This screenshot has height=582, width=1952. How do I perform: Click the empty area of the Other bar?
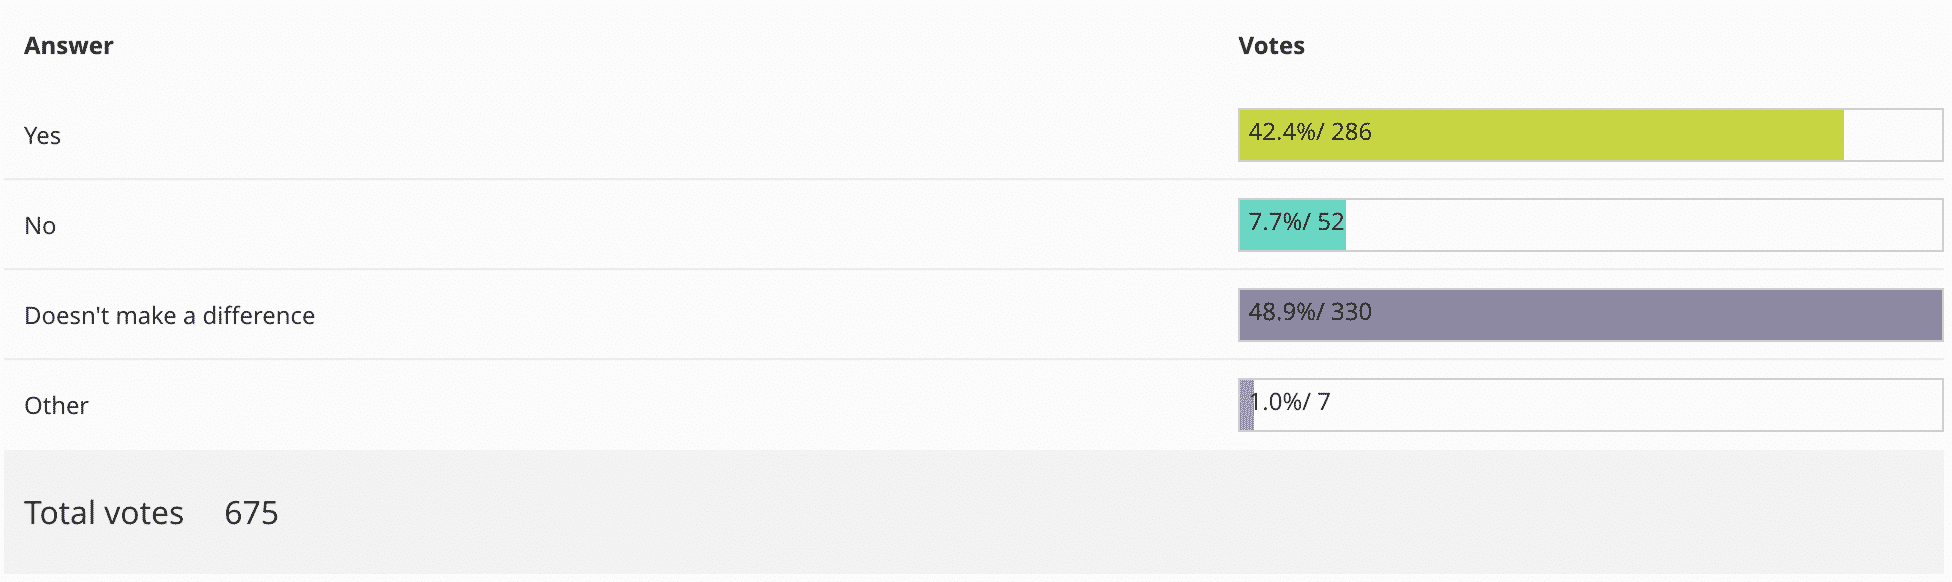(x=1640, y=405)
